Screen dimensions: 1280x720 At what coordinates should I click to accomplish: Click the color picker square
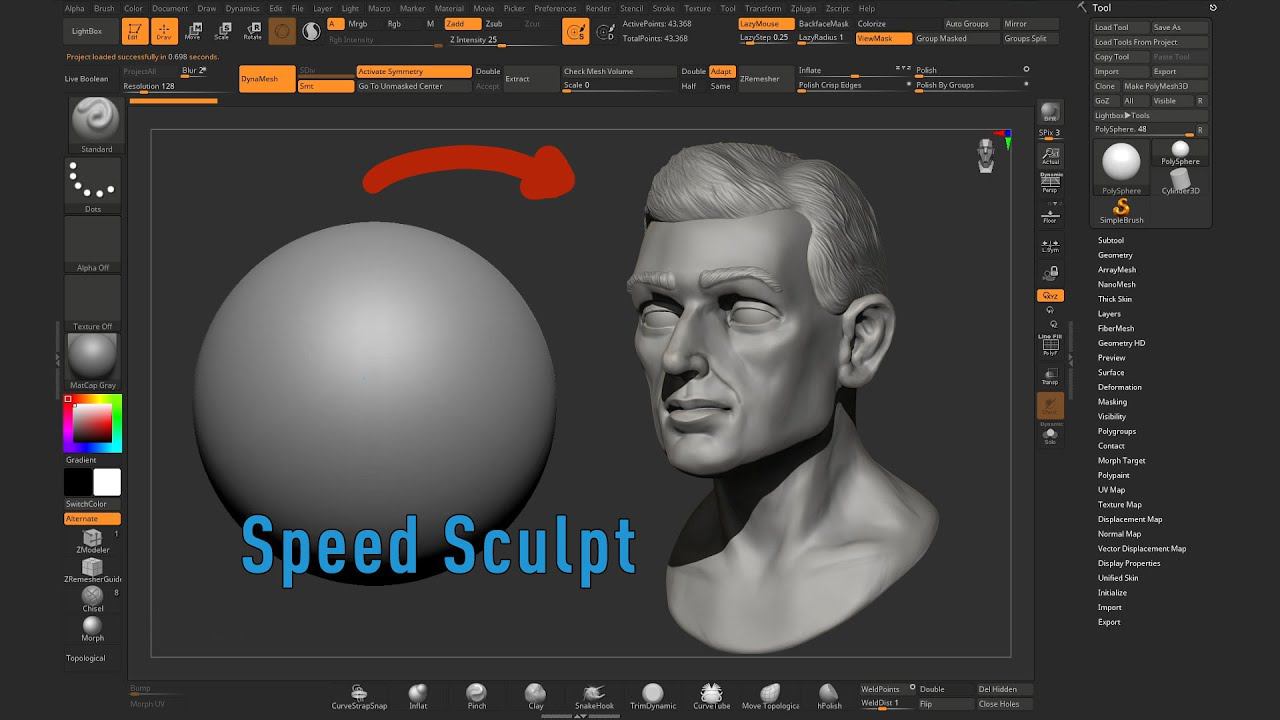click(x=93, y=423)
